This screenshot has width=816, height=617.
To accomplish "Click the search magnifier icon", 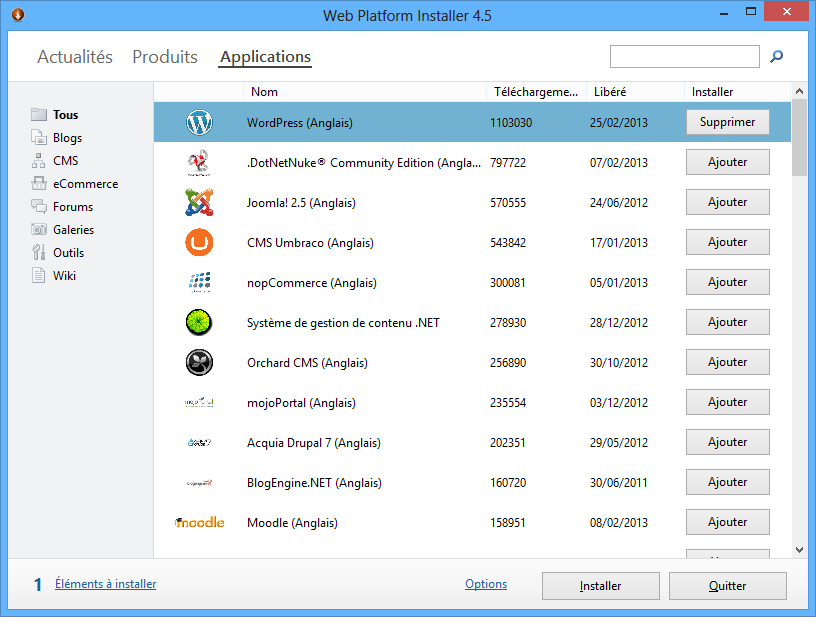I will coord(777,57).
